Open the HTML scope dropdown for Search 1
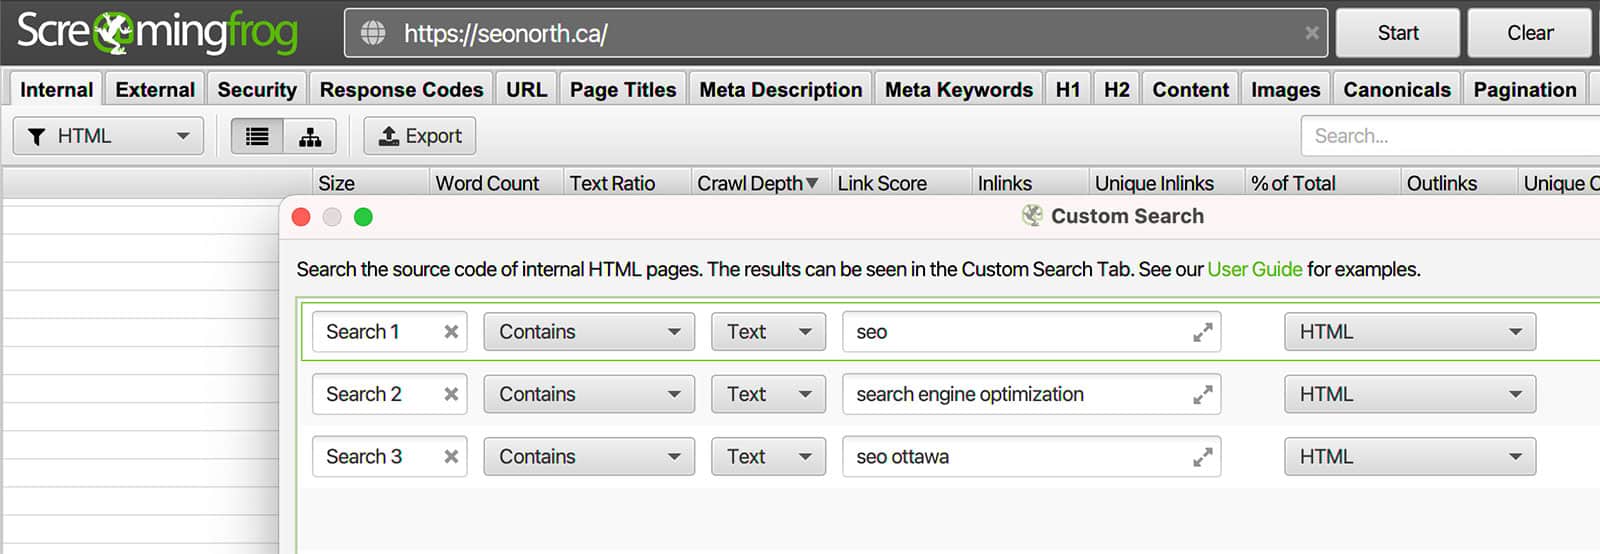The image size is (1600, 554). [x=1410, y=332]
